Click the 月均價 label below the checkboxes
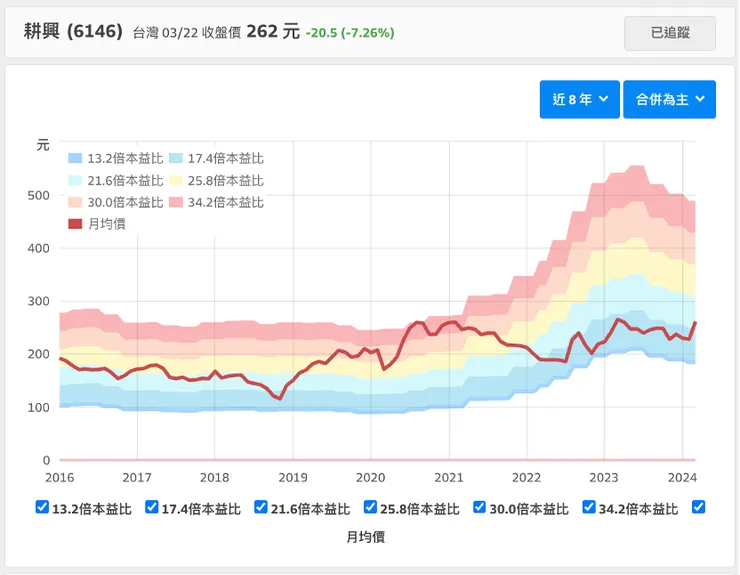 (x=366, y=537)
